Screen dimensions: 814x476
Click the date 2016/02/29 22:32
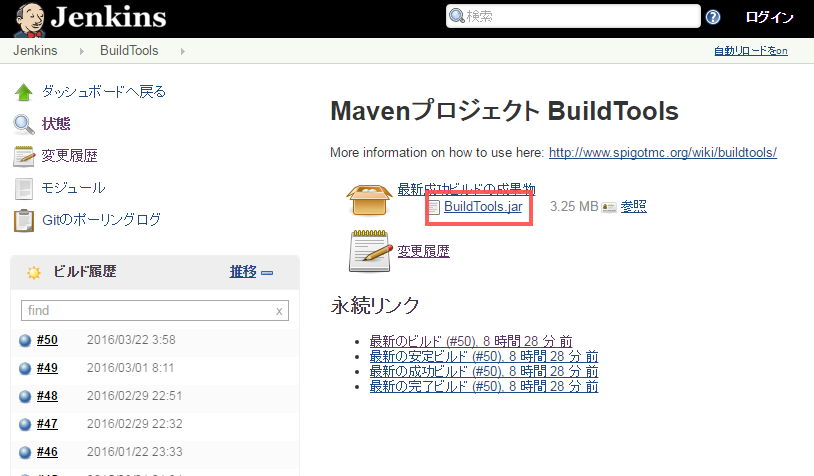pyautogui.click(x=134, y=424)
